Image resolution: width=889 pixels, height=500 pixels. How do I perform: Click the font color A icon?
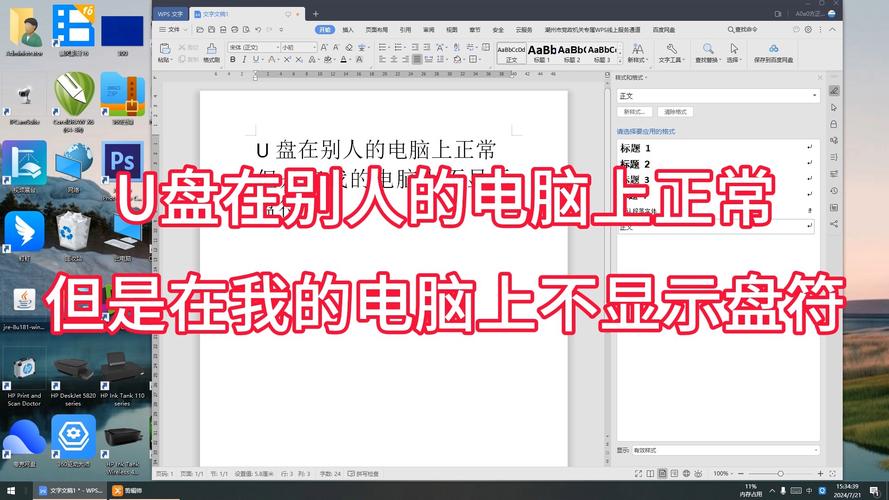point(344,60)
